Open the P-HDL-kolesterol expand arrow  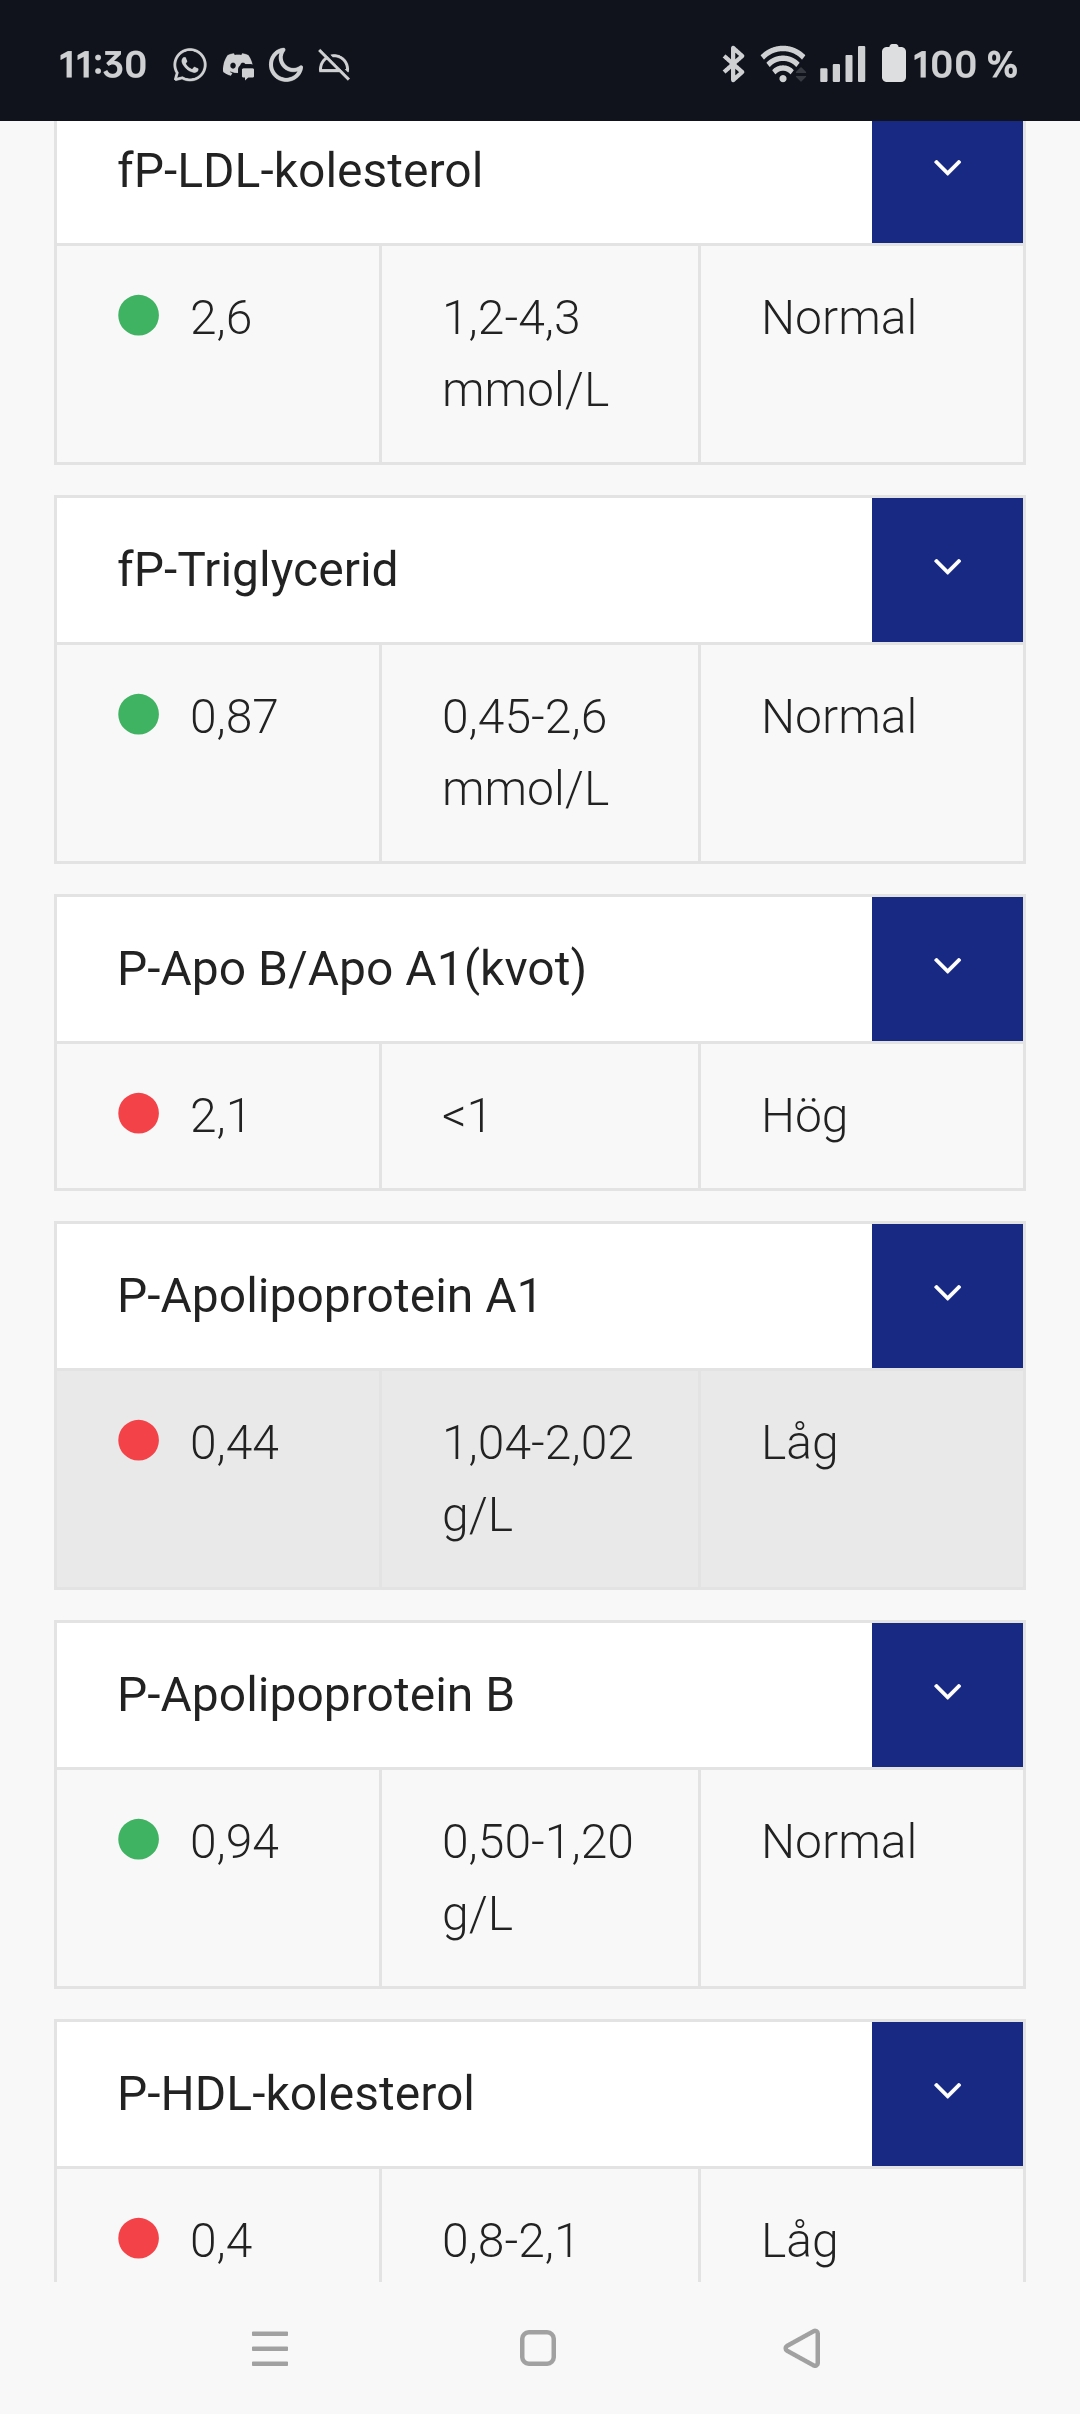point(947,2092)
